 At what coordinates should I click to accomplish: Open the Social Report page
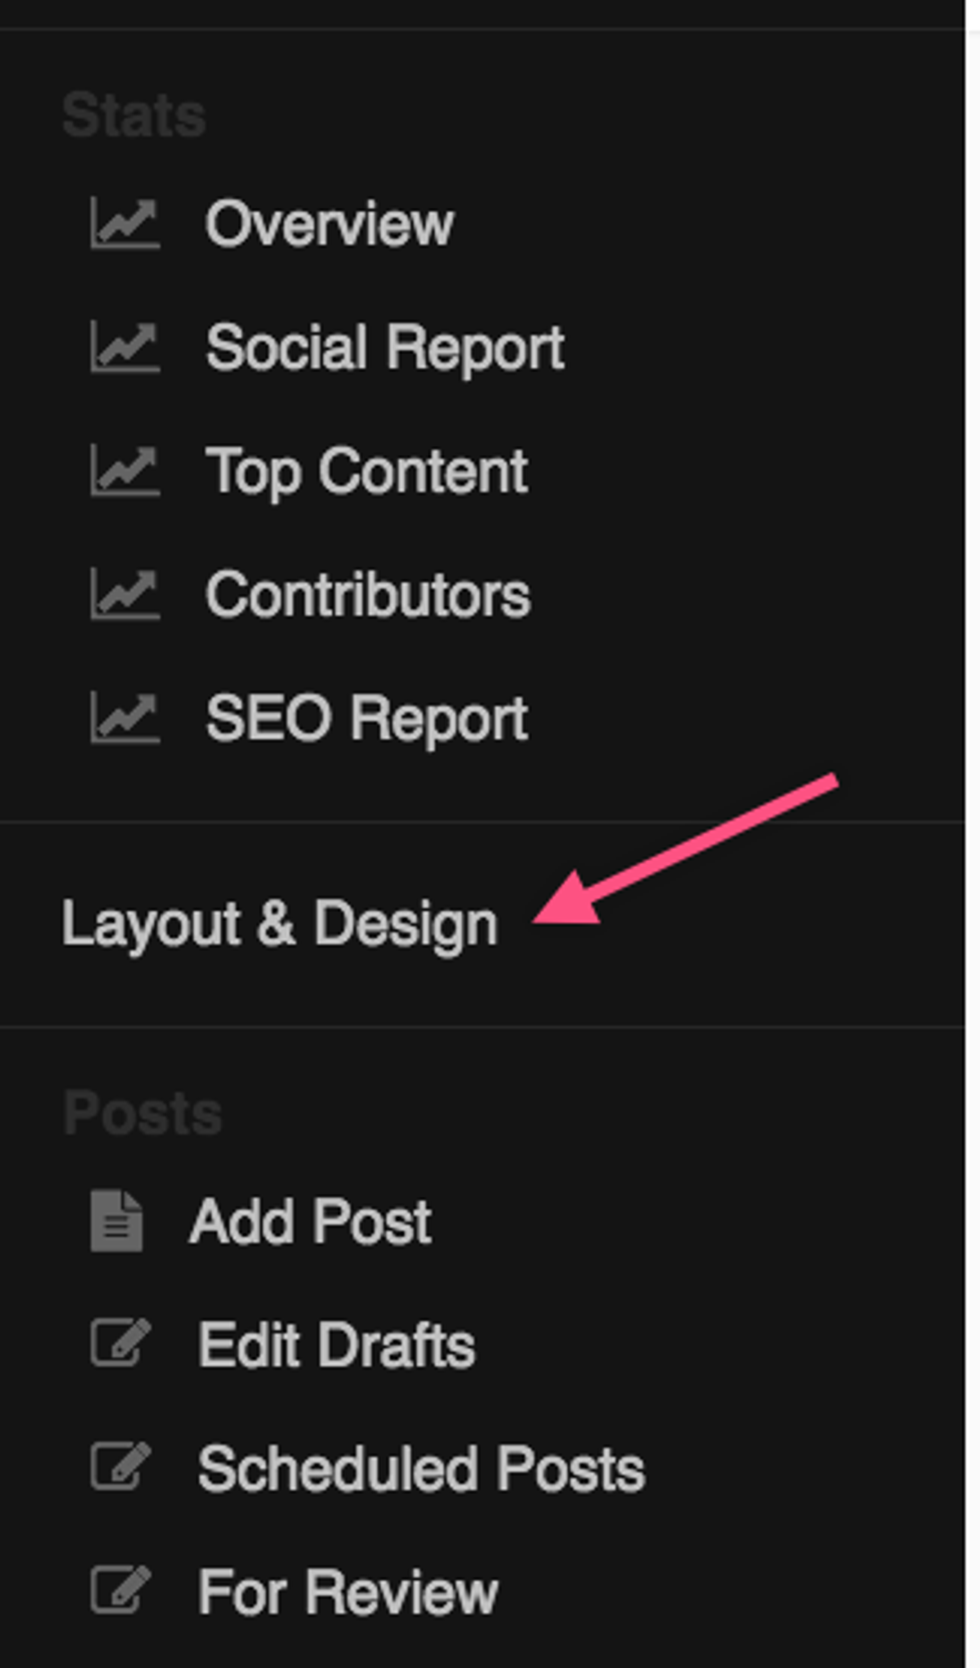[x=384, y=347]
